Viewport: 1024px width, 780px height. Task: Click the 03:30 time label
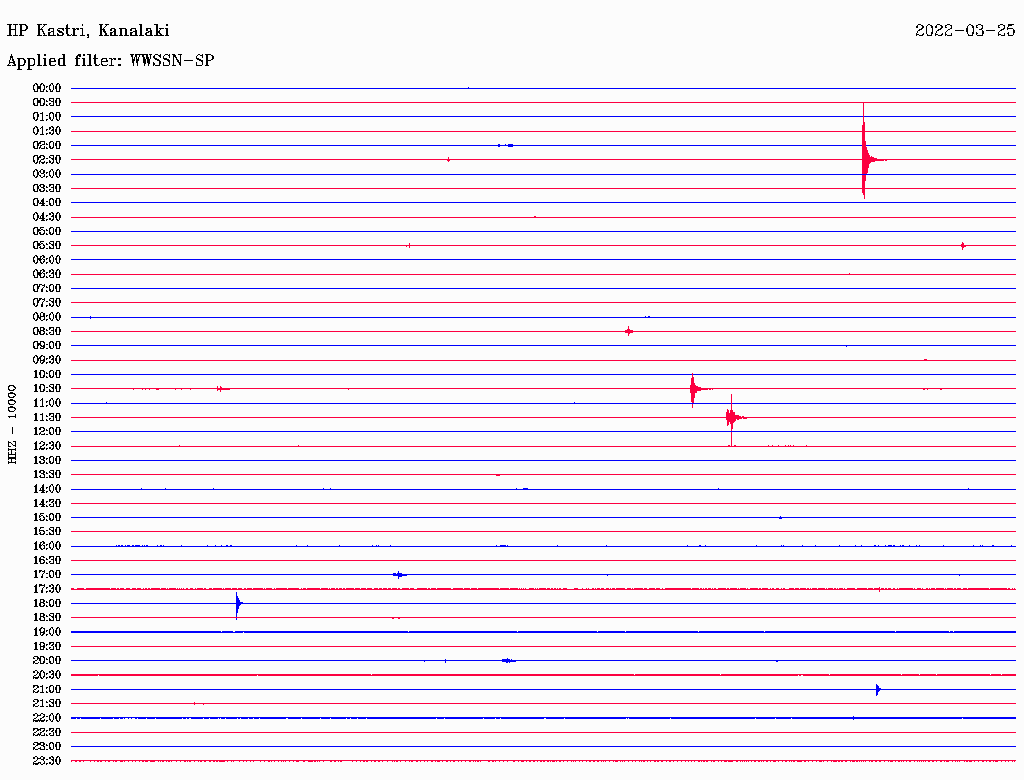coord(47,189)
